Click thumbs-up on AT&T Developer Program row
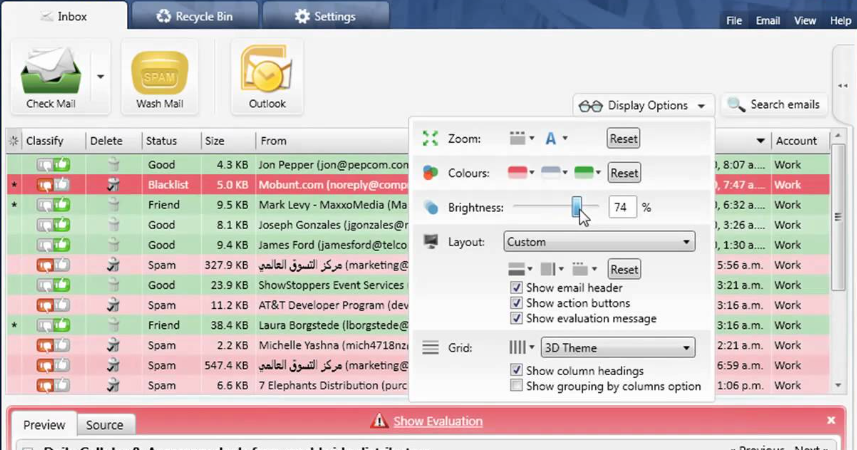The height and width of the screenshot is (450, 857). click(x=62, y=305)
